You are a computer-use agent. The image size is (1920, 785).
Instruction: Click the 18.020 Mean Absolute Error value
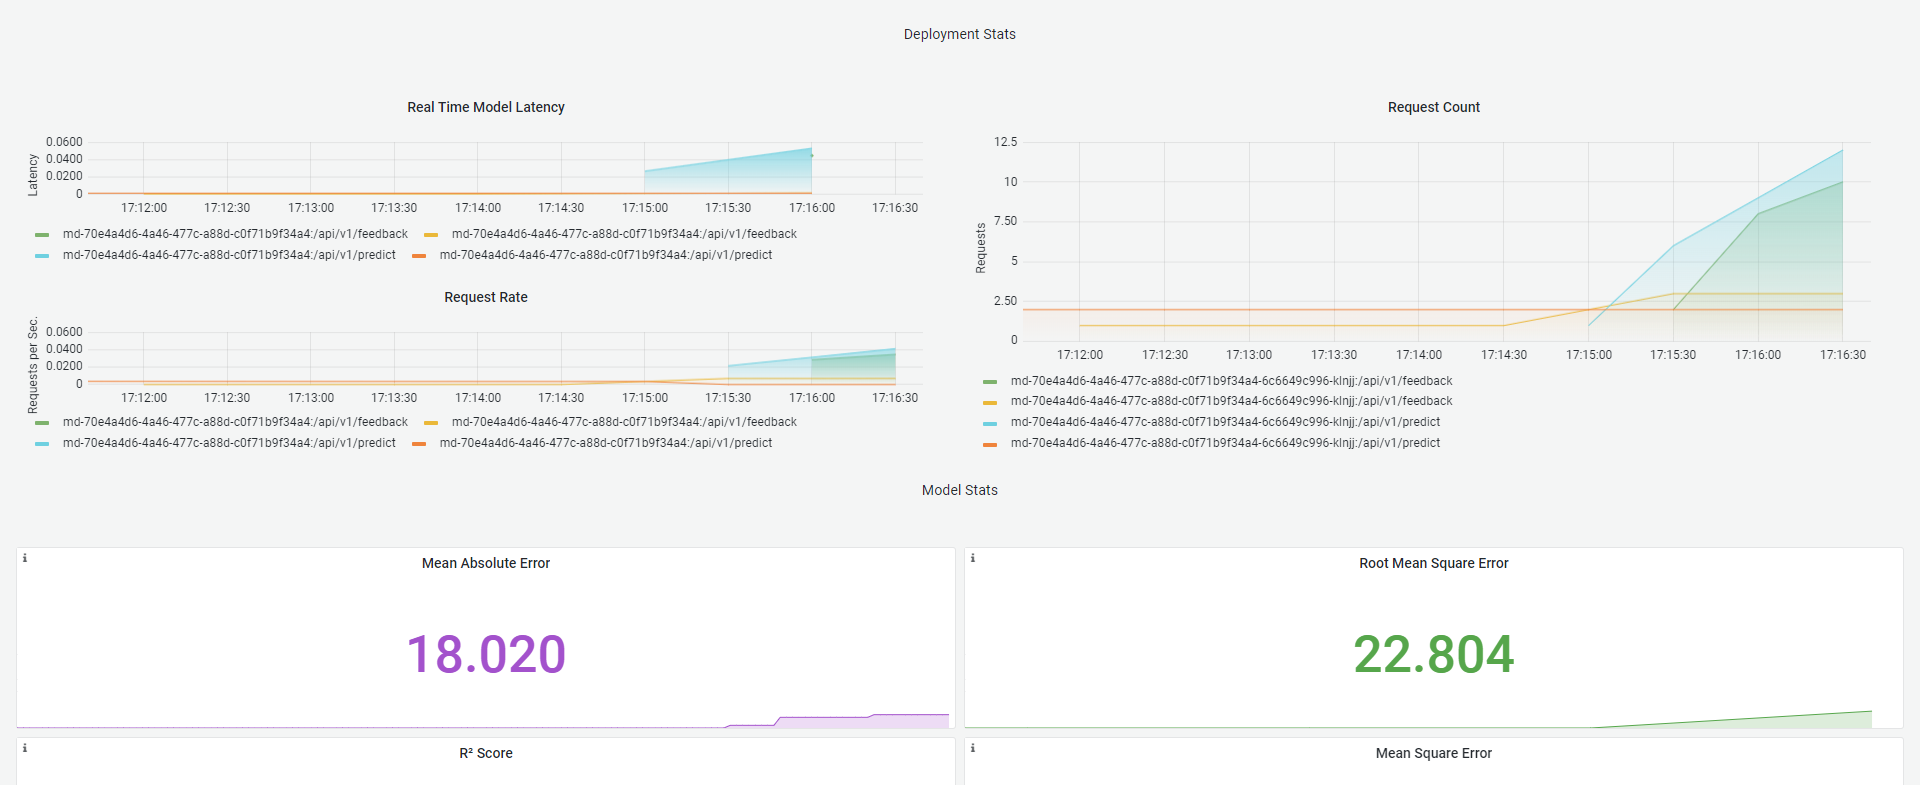[x=486, y=655]
